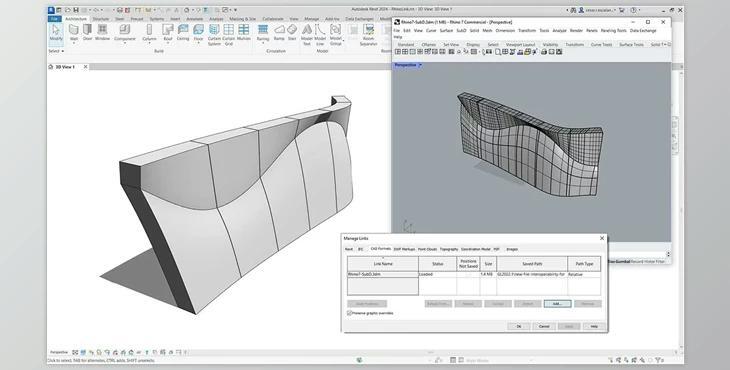Click the Ceiling tool icon
The width and height of the screenshot is (730, 370).
point(183,30)
